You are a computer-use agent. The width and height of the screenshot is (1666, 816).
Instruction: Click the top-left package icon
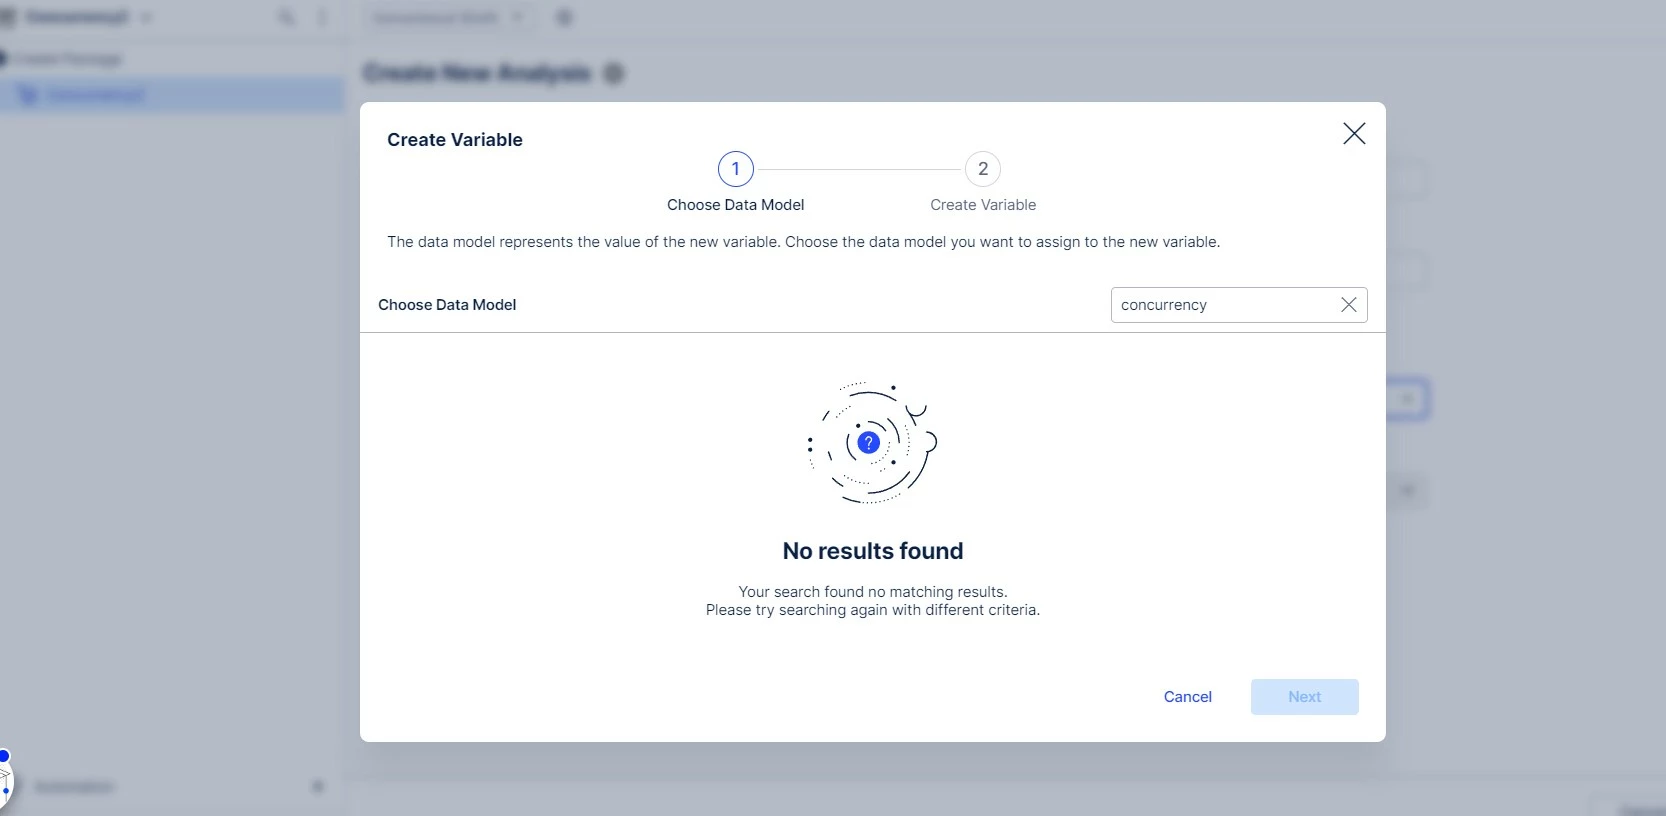tap(8, 18)
